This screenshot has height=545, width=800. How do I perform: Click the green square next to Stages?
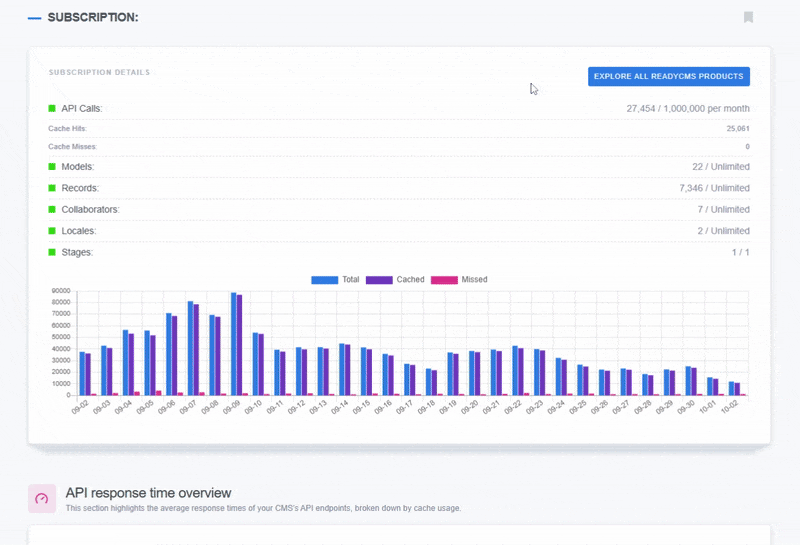click(52, 252)
